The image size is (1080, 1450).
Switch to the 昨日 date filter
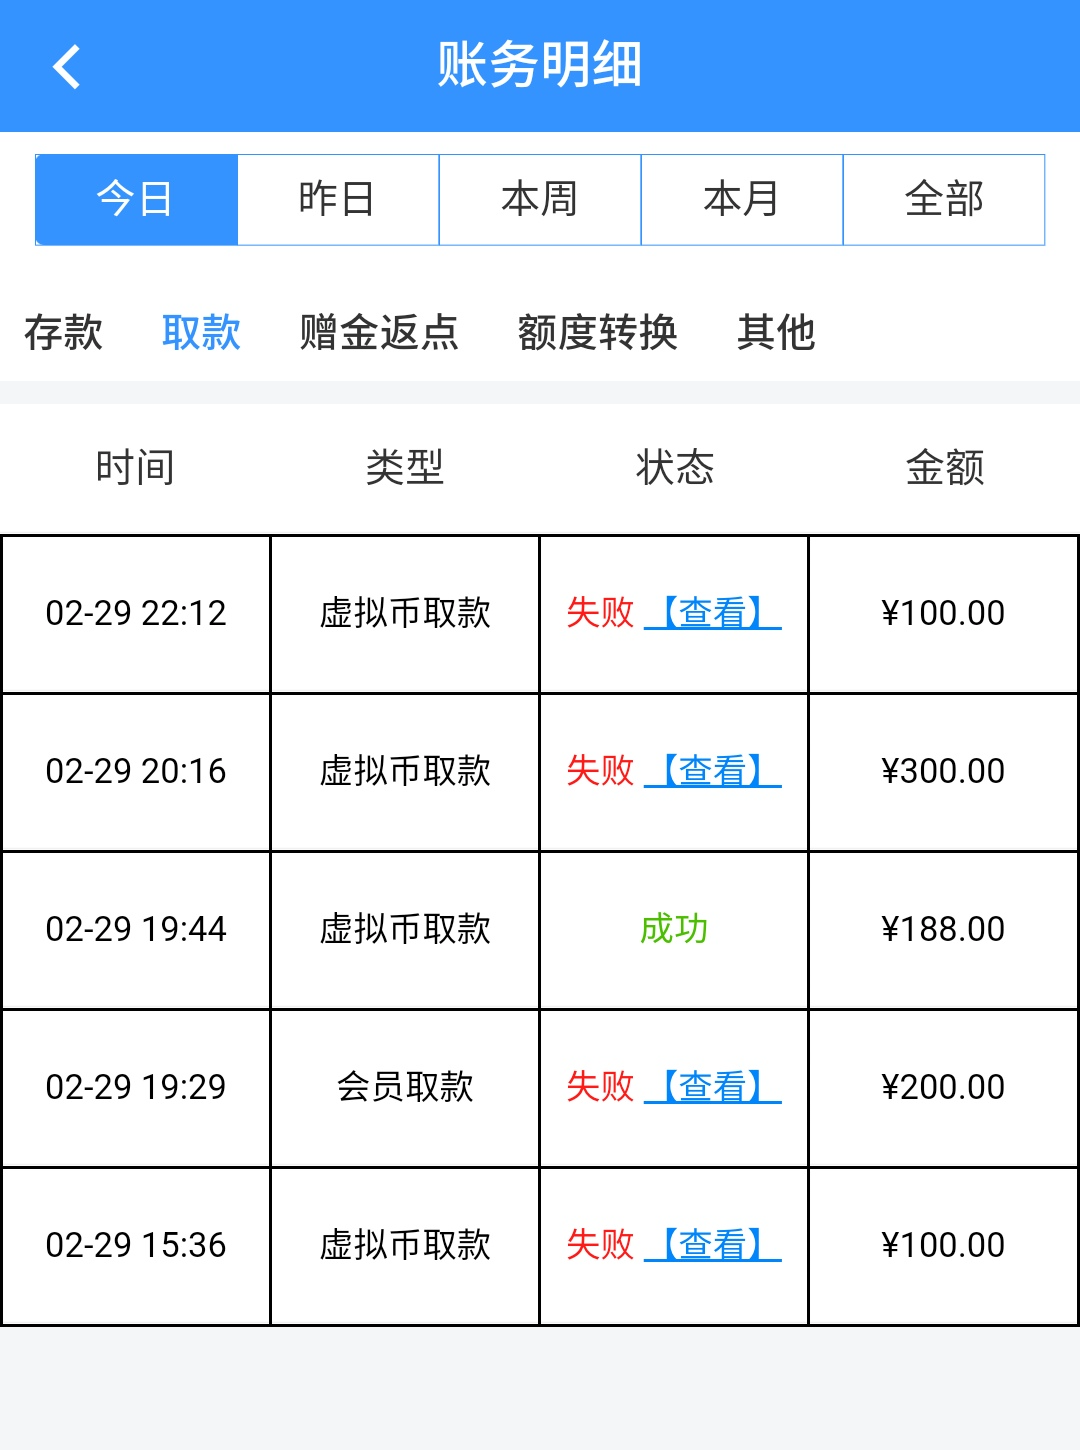338,200
